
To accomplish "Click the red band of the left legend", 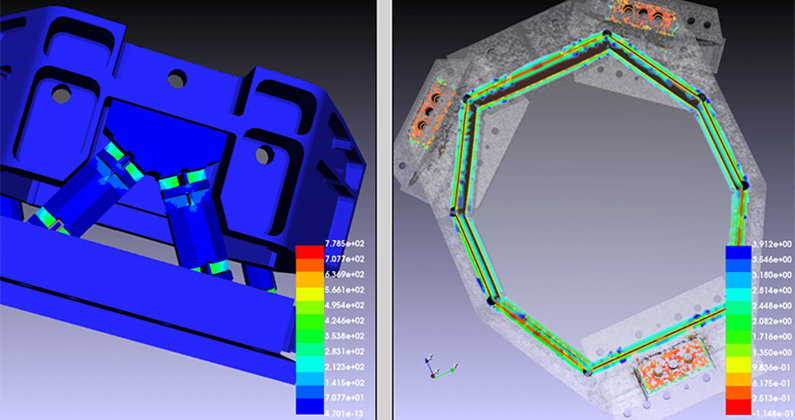I will (310, 252).
